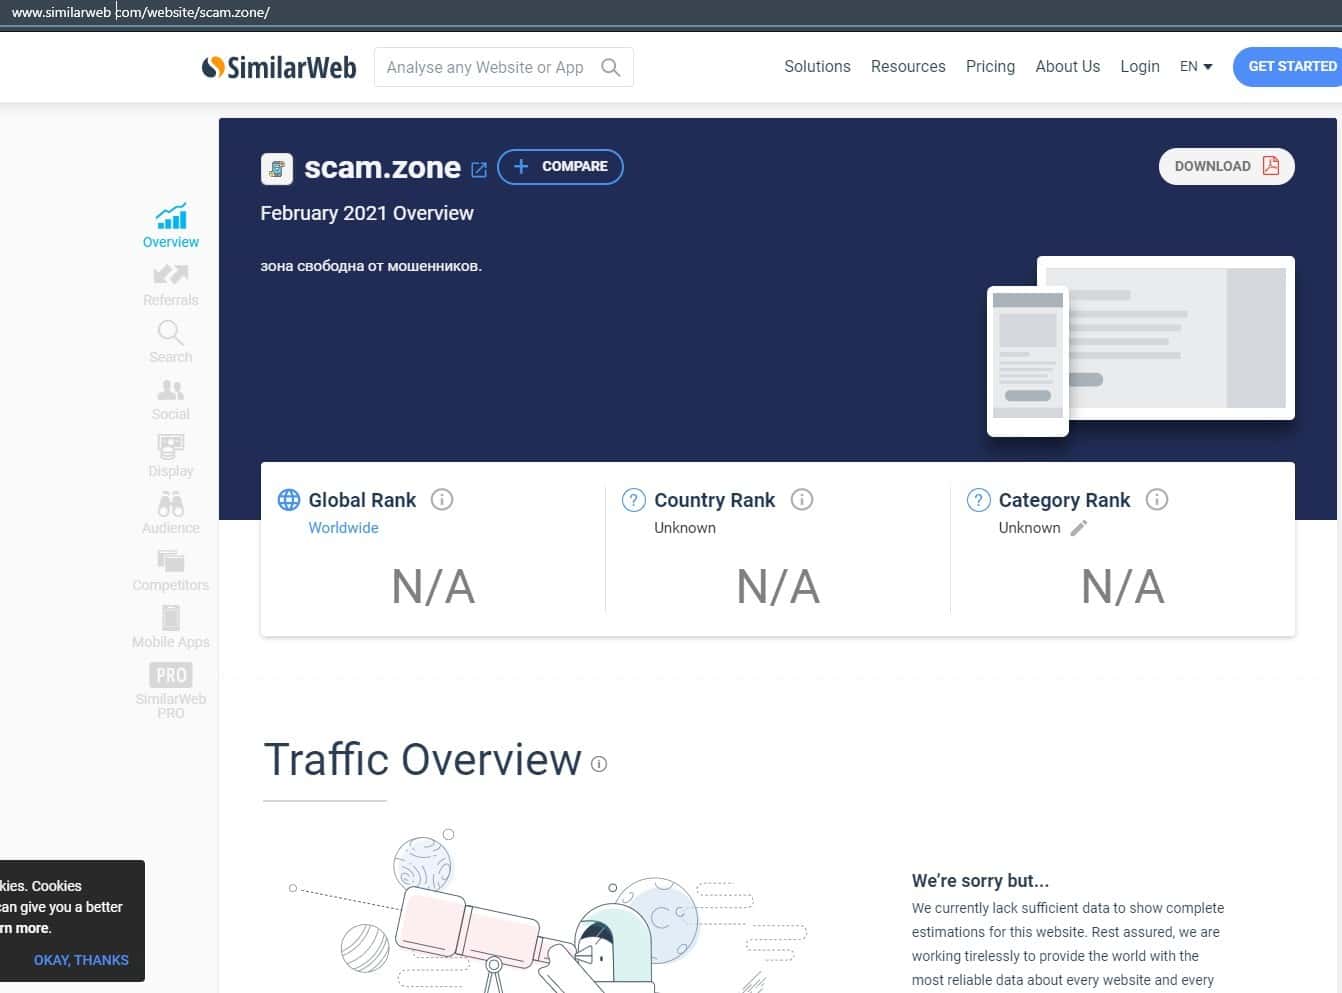Open the Solutions menu
Image resolution: width=1342 pixels, height=993 pixels.
point(817,67)
